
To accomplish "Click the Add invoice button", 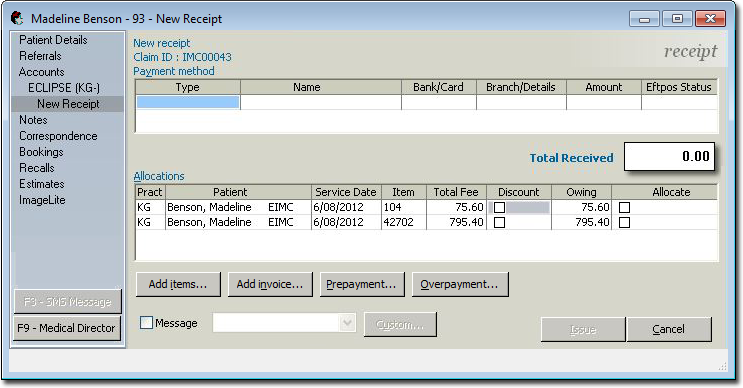I will [x=270, y=284].
